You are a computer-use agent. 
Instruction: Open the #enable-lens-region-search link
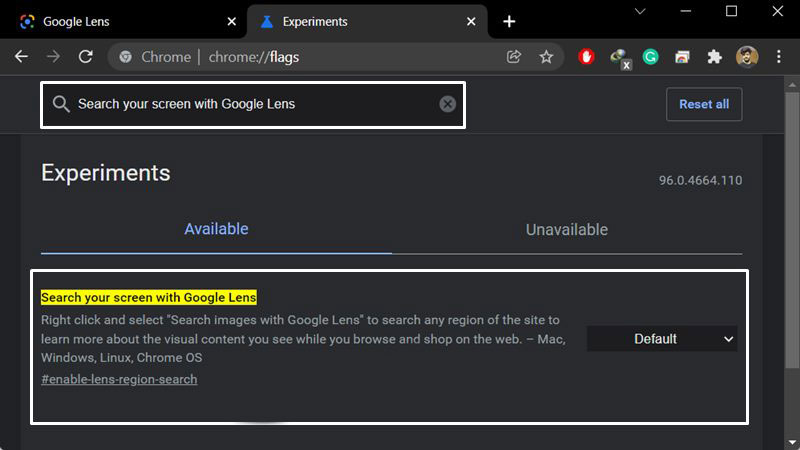click(x=119, y=380)
